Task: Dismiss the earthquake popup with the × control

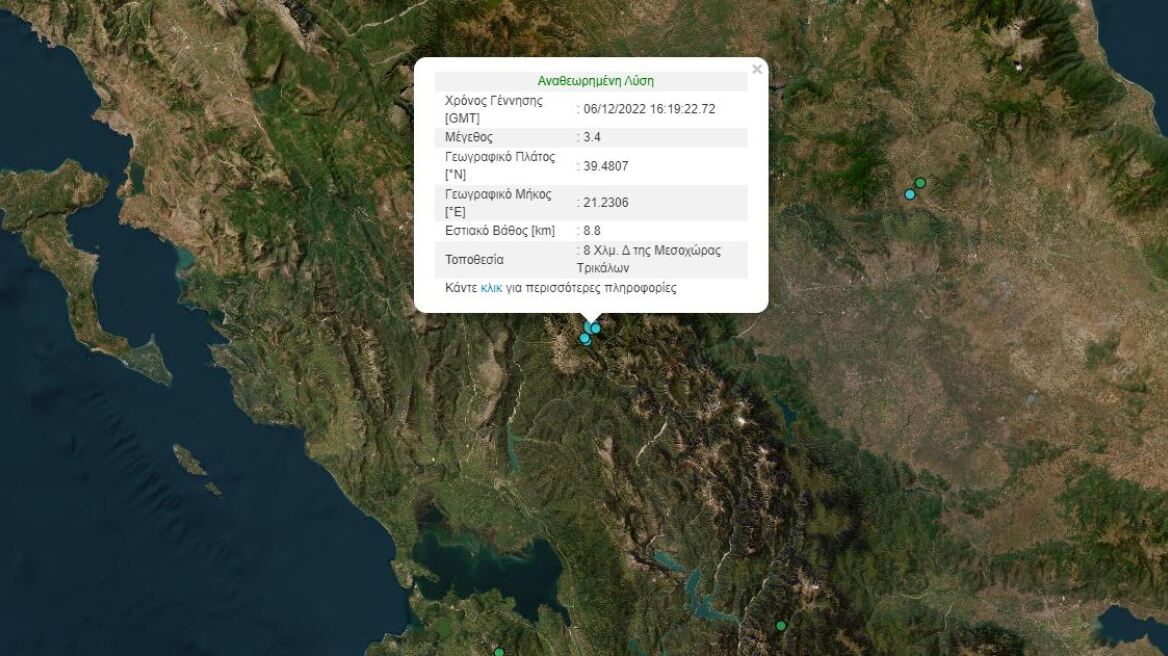Action: [757, 68]
